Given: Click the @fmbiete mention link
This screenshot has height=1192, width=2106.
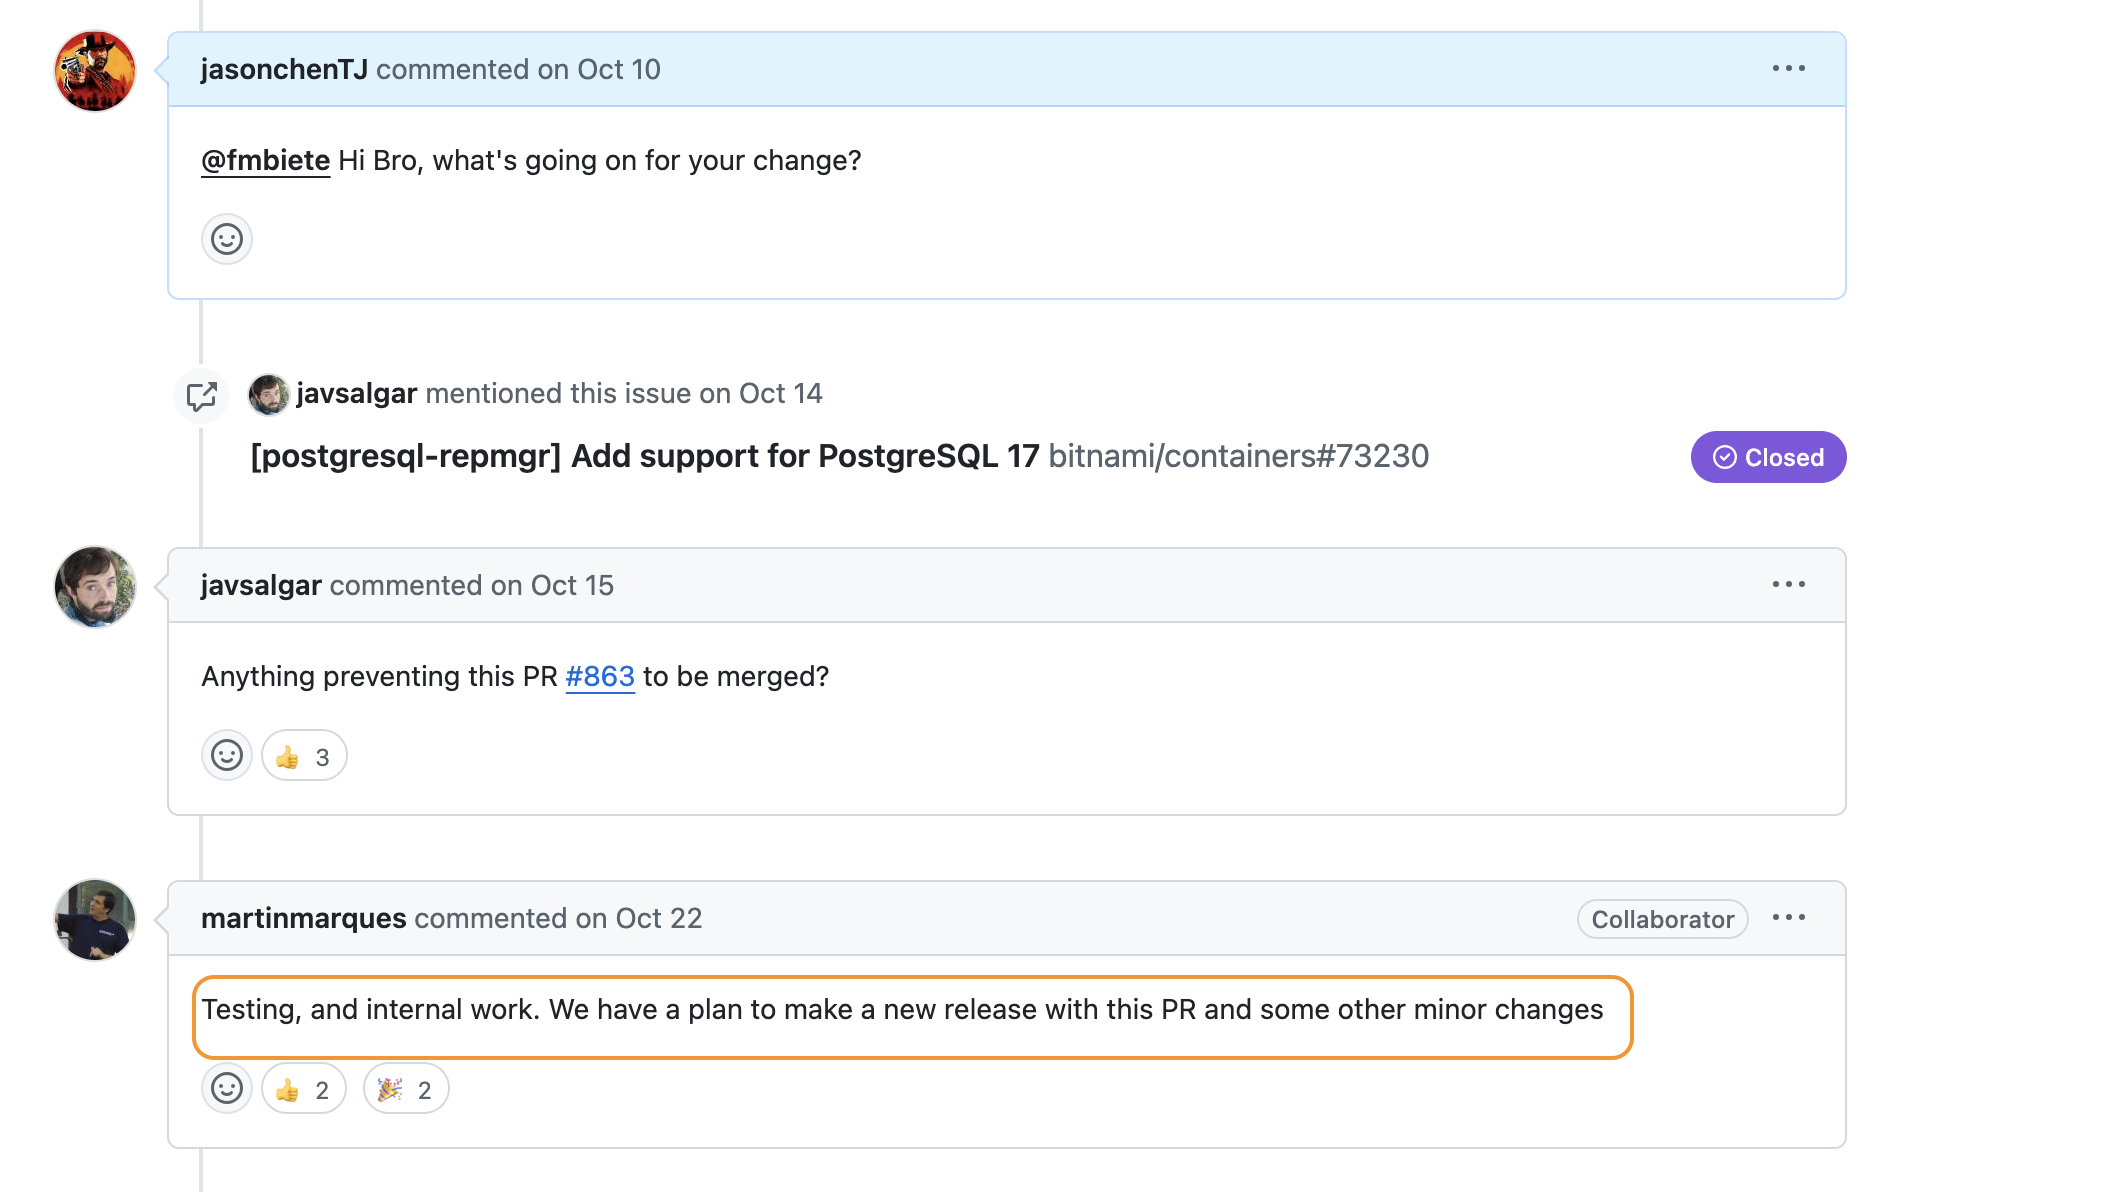Looking at the screenshot, I should tap(265, 161).
